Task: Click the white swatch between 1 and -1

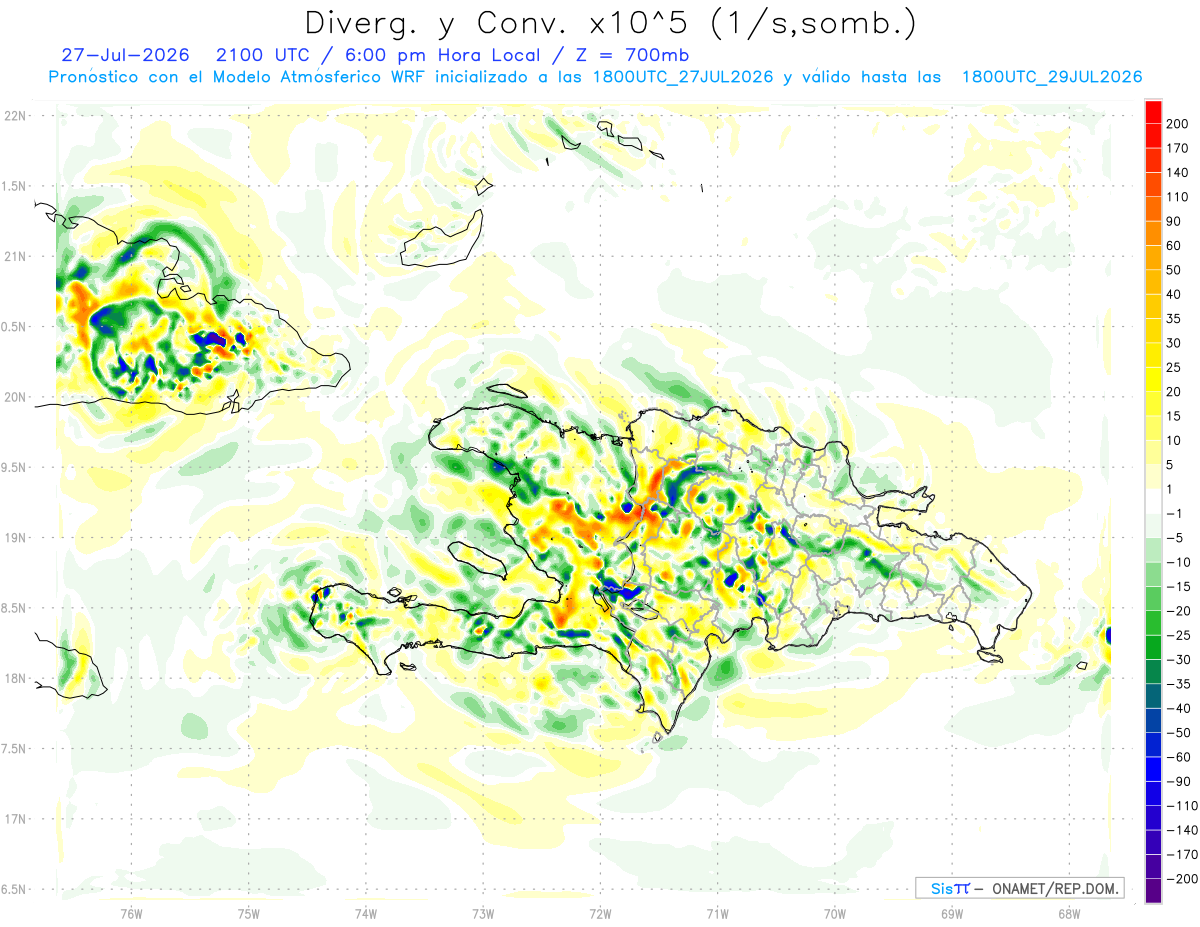Action: [x=1153, y=501]
